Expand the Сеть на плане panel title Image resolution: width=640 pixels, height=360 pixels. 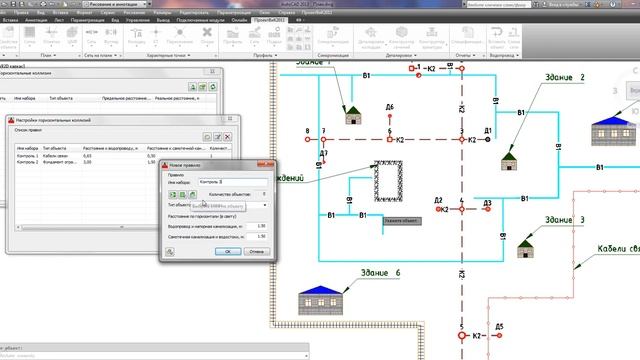(100, 55)
